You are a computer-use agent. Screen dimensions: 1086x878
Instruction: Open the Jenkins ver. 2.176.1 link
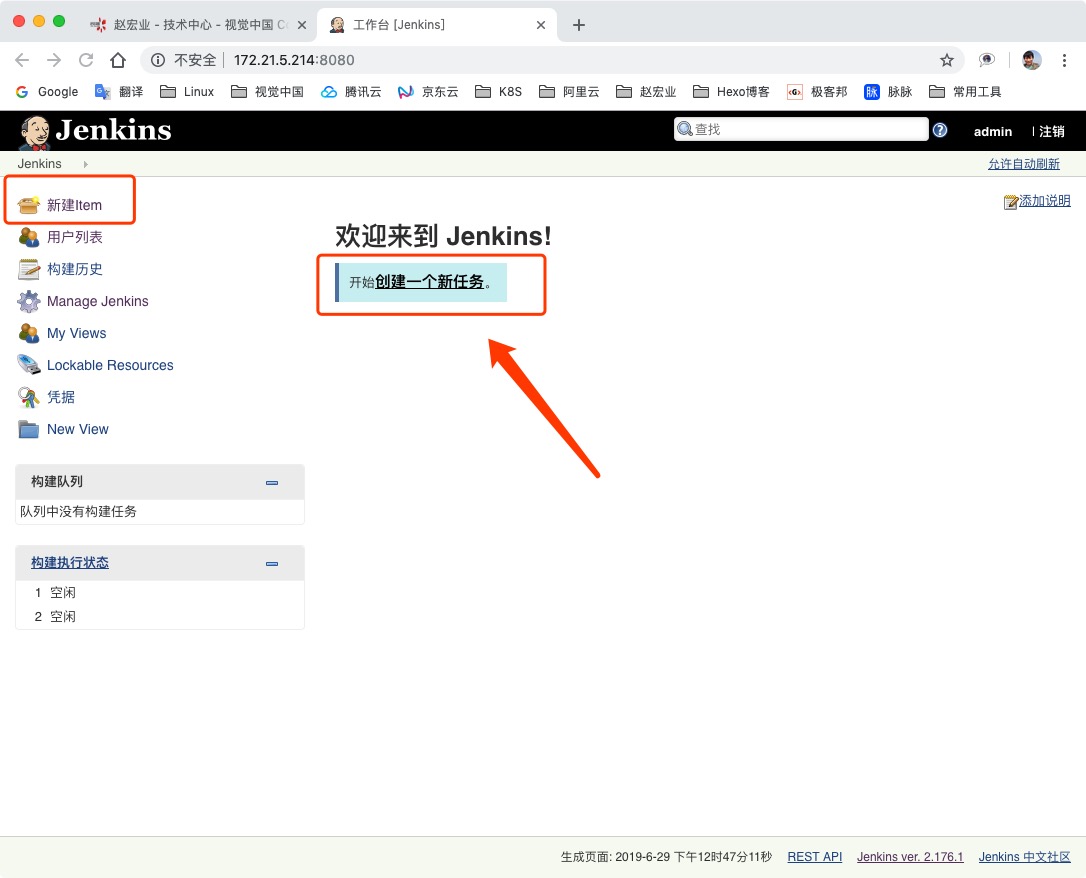point(910,857)
